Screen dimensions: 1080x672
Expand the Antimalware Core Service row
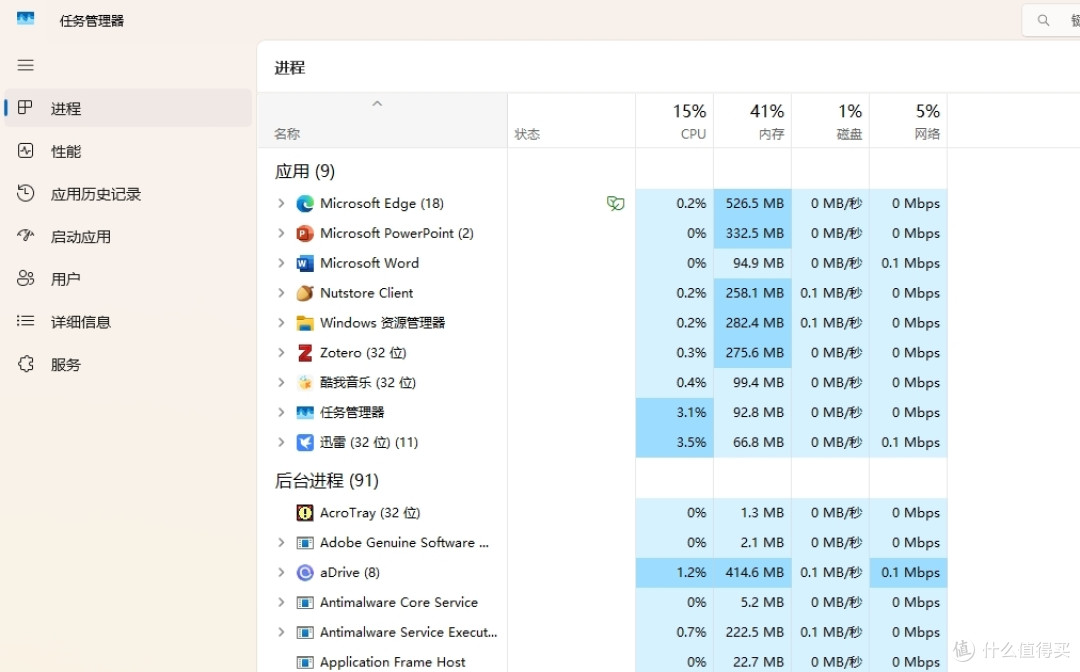pyautogui.click(x=281, y=602)
